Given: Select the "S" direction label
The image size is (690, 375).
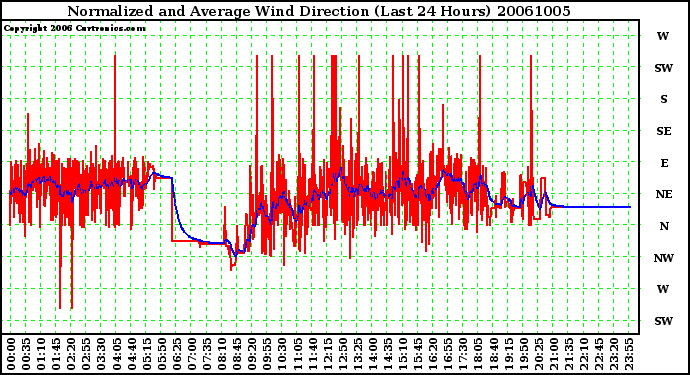Looking at the screenshot, I should click(x=664, y=99).
